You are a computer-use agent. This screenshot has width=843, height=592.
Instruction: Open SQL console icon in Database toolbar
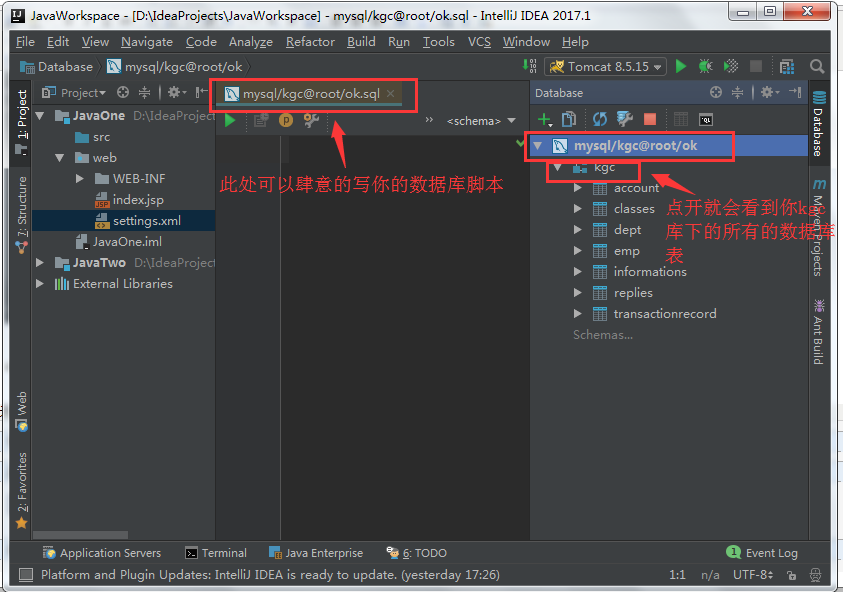coord(706,119)
